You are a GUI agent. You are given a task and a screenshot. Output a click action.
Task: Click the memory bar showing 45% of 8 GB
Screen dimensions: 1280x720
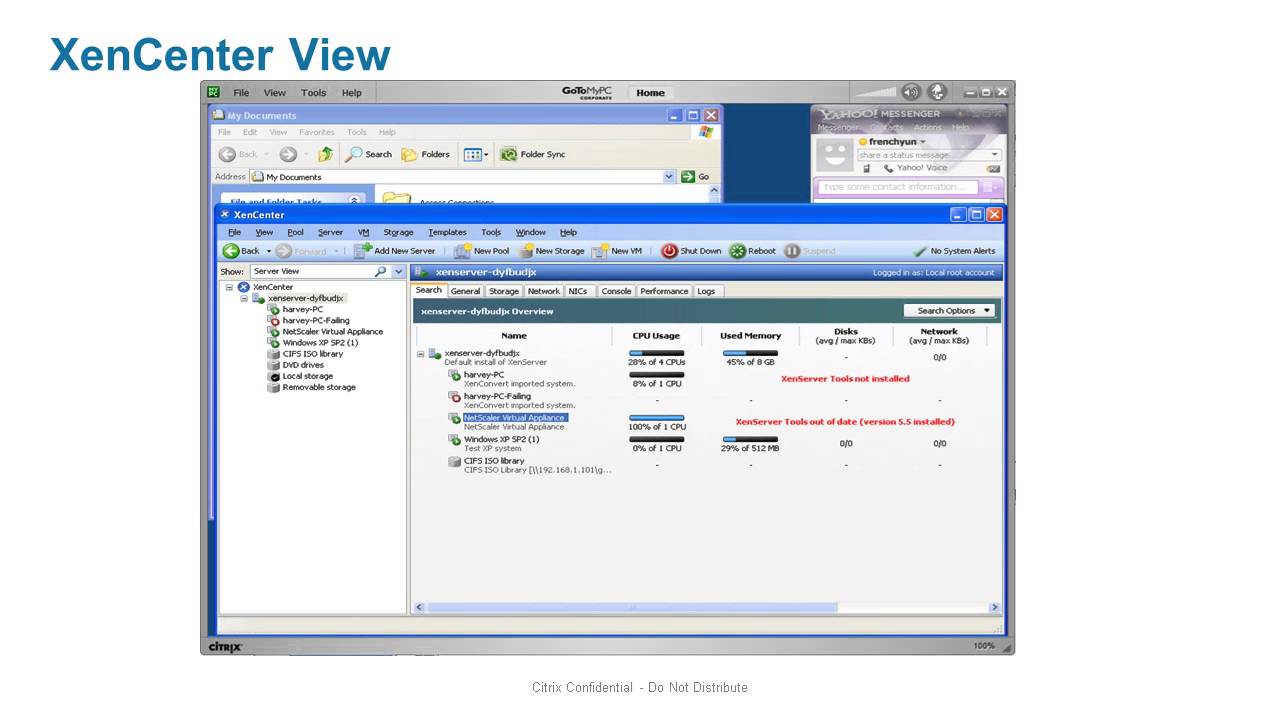750,353
